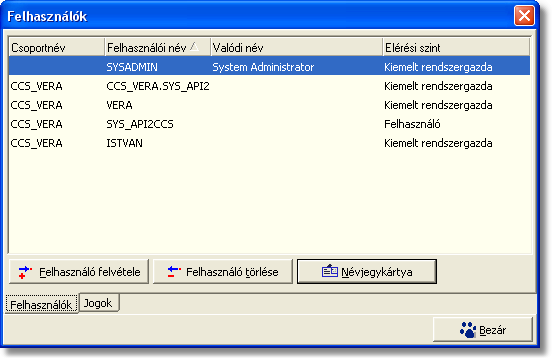Click the sort arrow in the Felhasználói név header

pos(194,47)
